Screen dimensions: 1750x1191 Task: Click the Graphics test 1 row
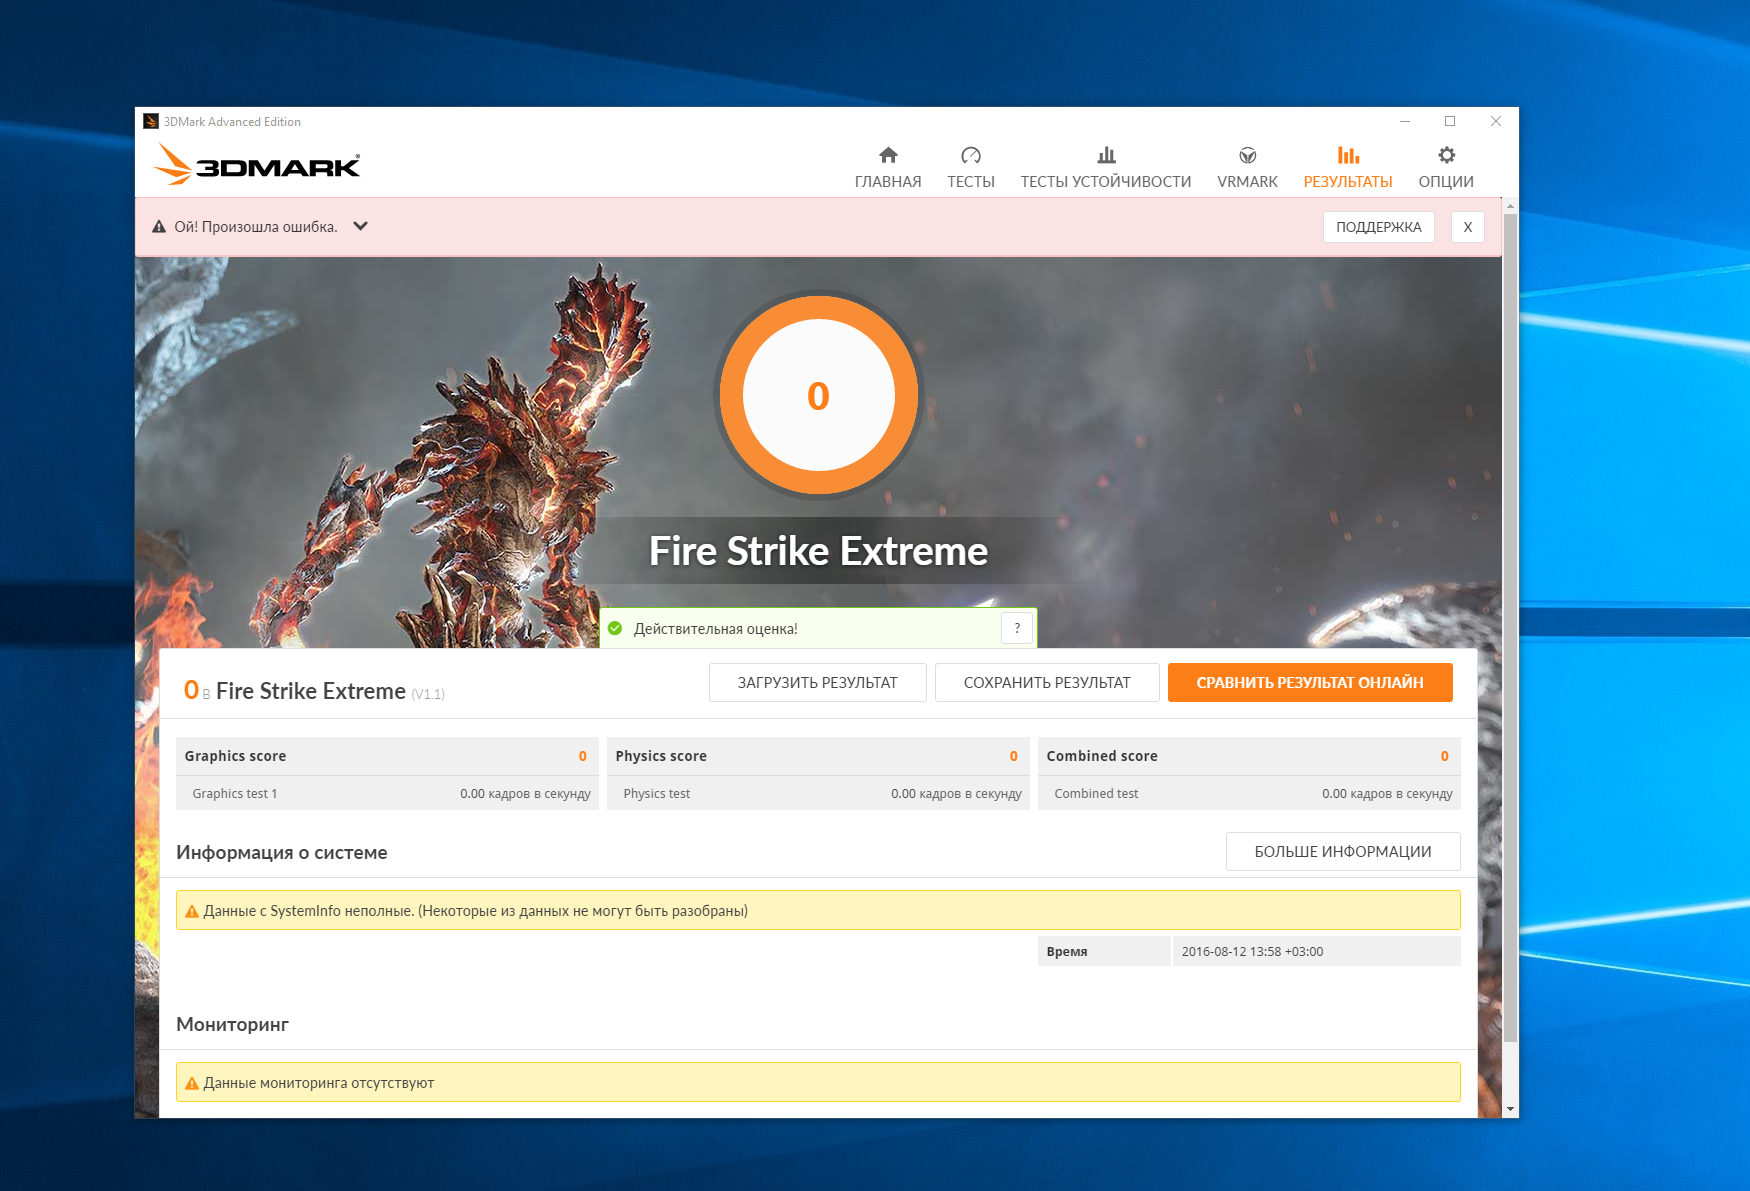pos(388,794)
